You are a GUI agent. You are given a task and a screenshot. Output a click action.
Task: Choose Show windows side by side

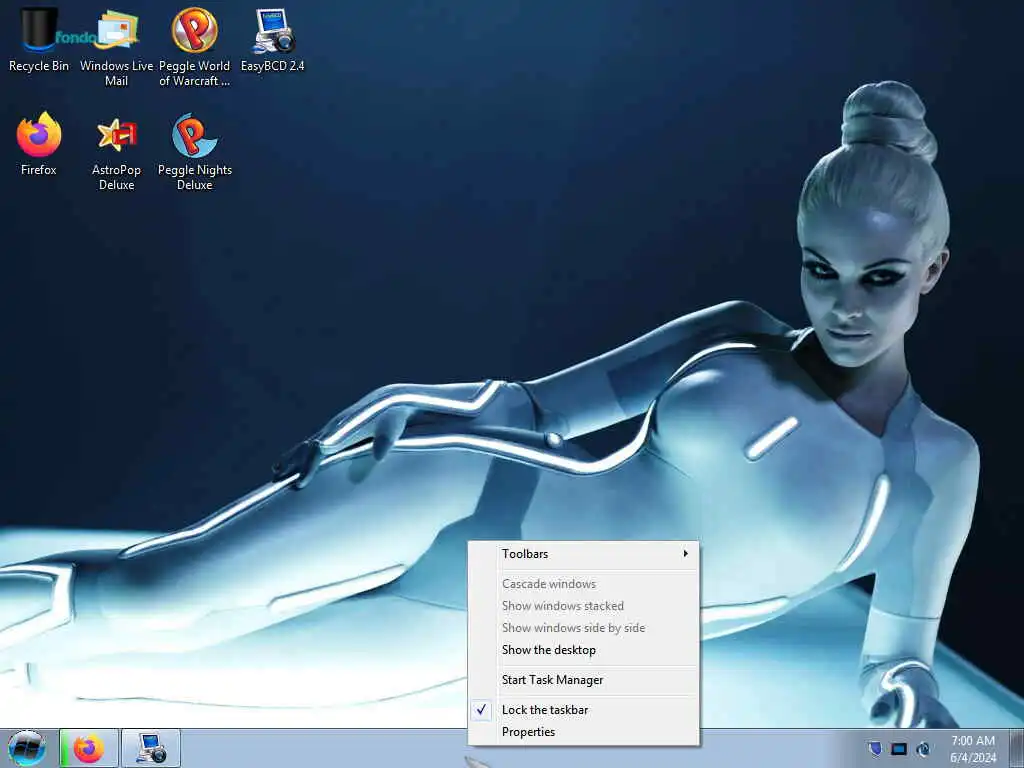click(584, 628)
